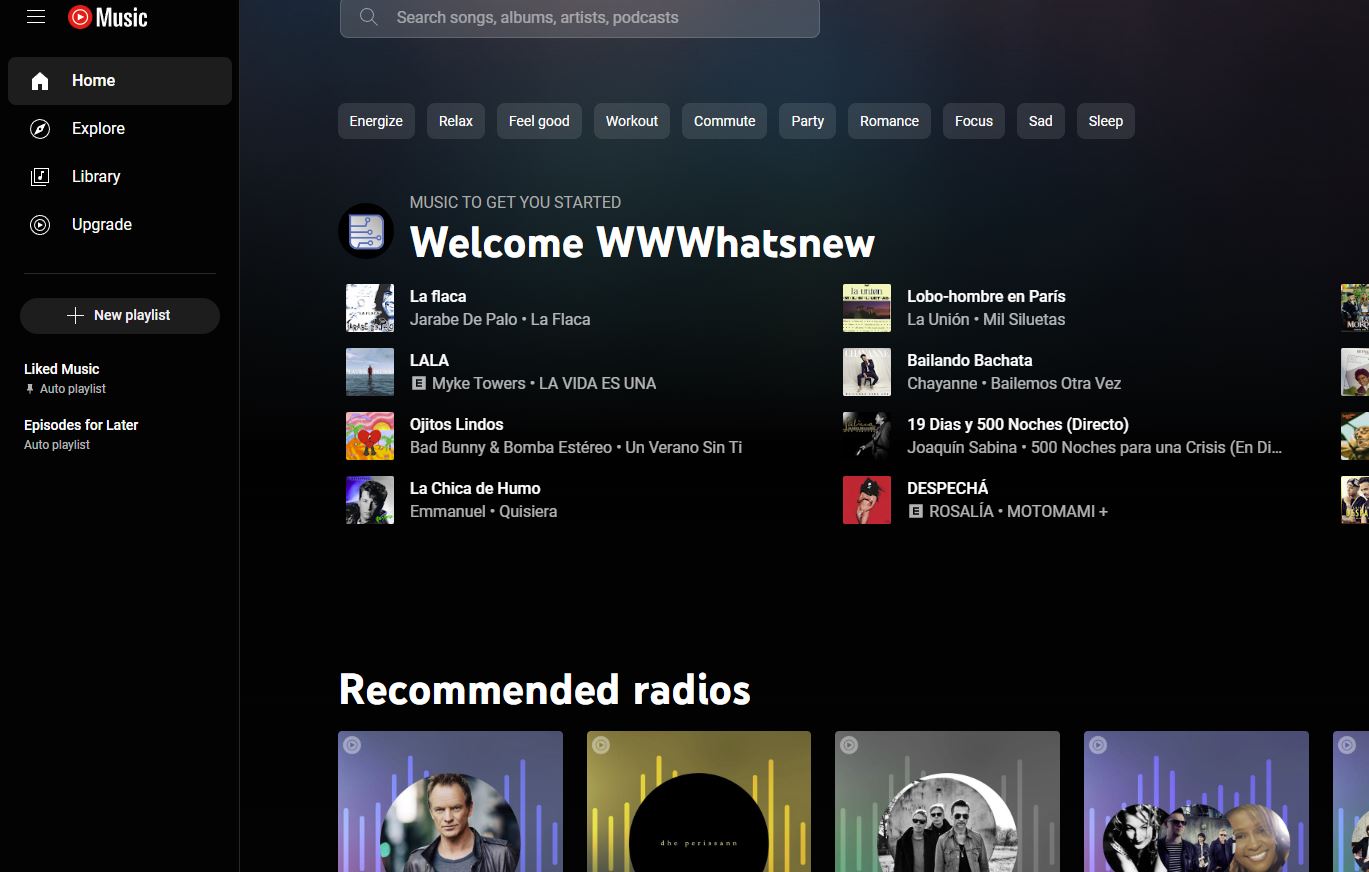Play La Chica de Humo thumbnail
This screenshot has width=1369, height=872.
coord(370,500)
